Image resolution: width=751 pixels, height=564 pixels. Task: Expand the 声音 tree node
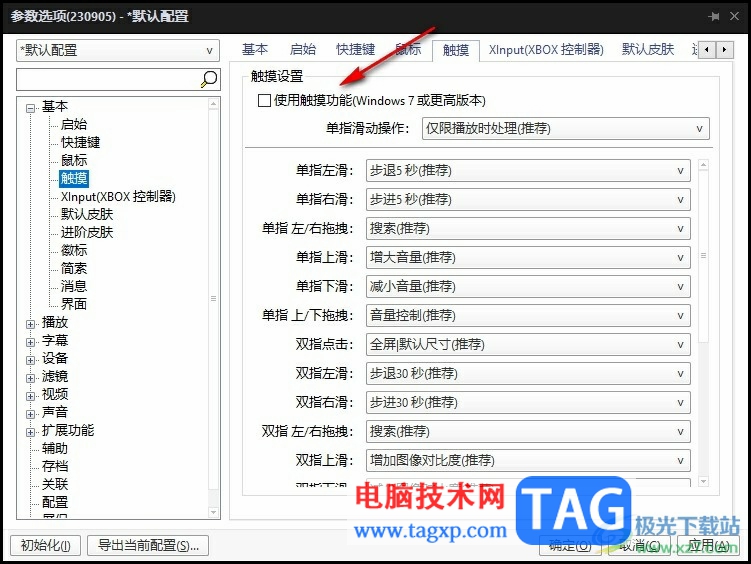(x=31, y=414)
